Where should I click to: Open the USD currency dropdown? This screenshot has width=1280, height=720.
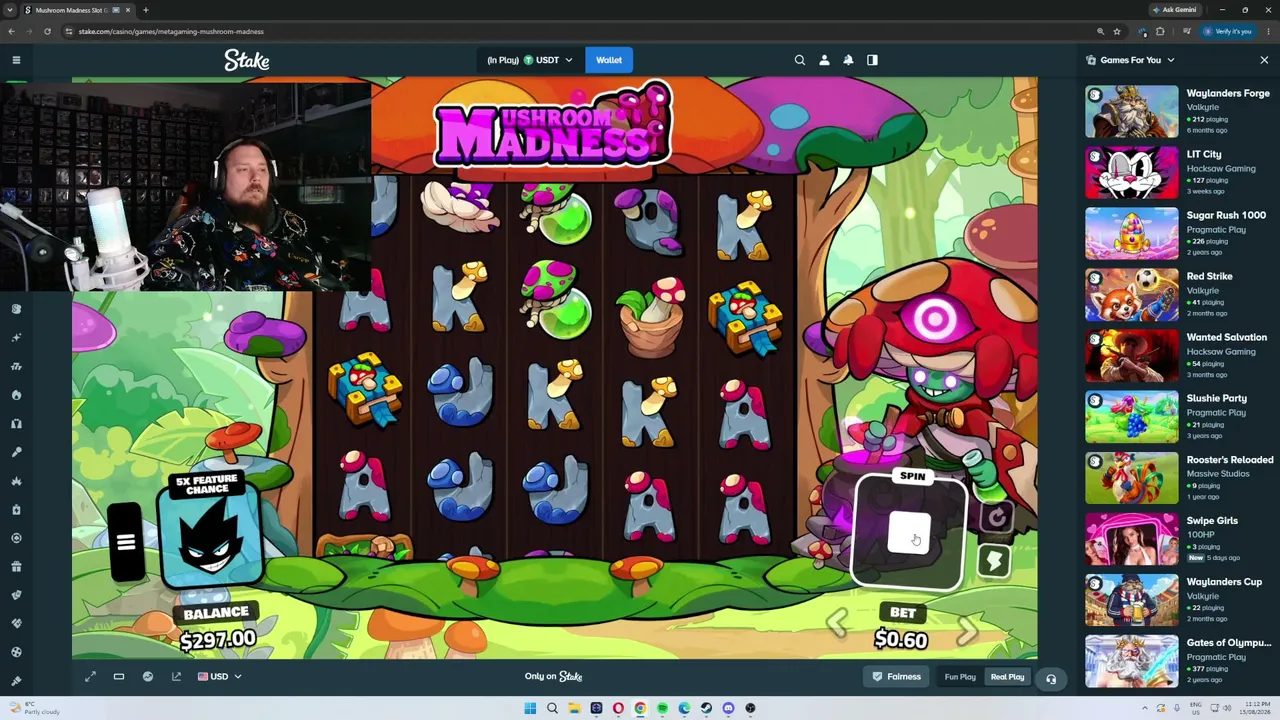tap(220, 677)
